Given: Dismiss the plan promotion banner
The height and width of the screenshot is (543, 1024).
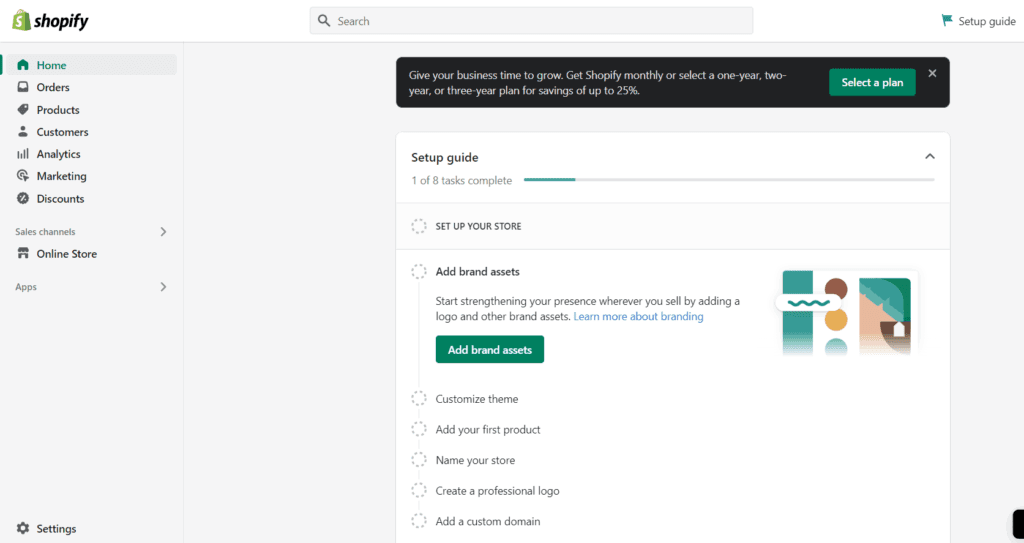Looking at the screenshot, I should [933, 73].
